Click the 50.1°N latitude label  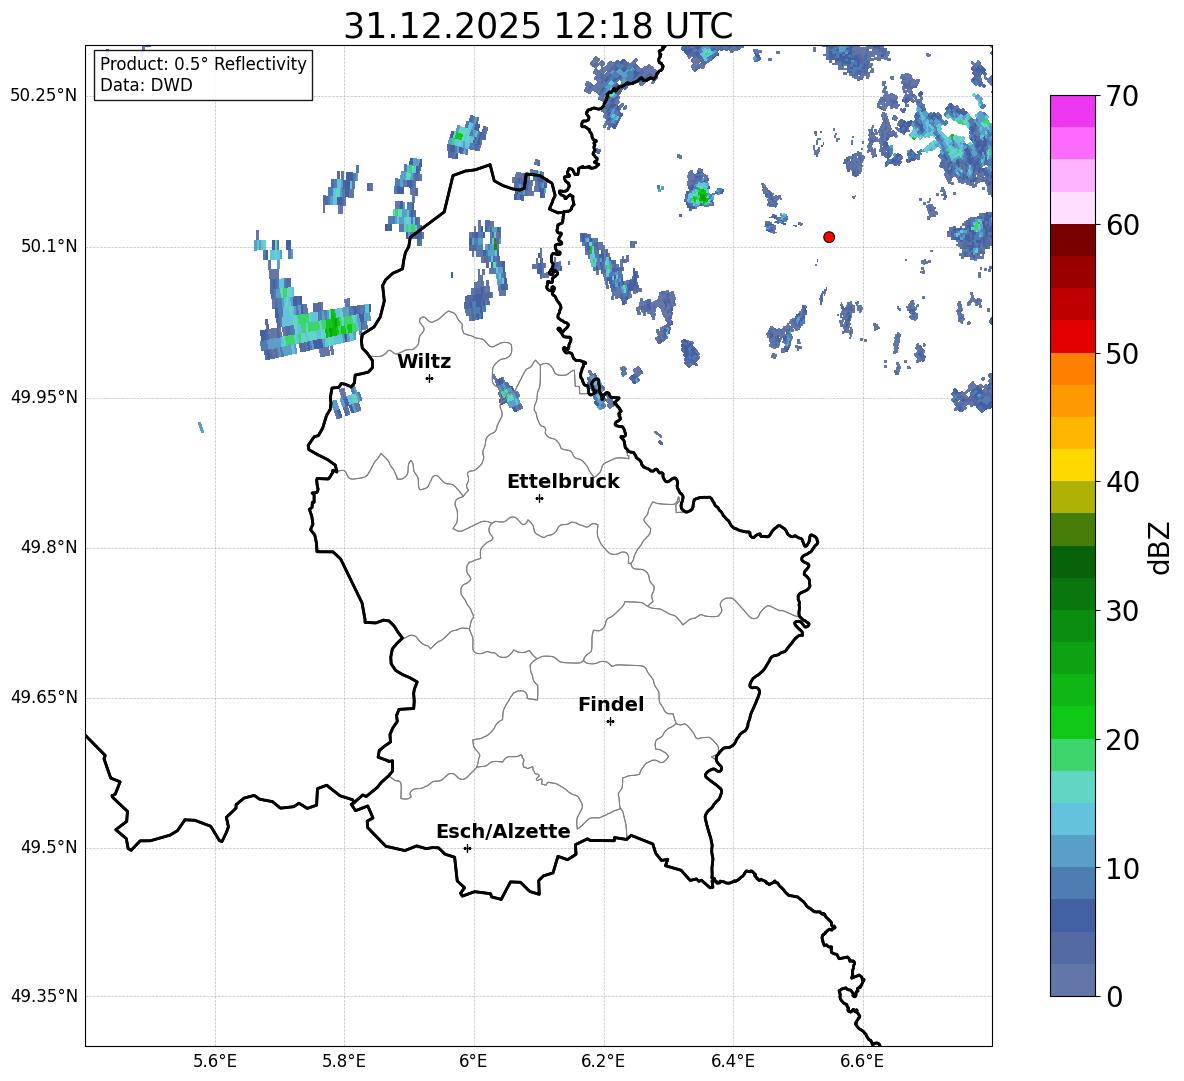pos(49,247)
